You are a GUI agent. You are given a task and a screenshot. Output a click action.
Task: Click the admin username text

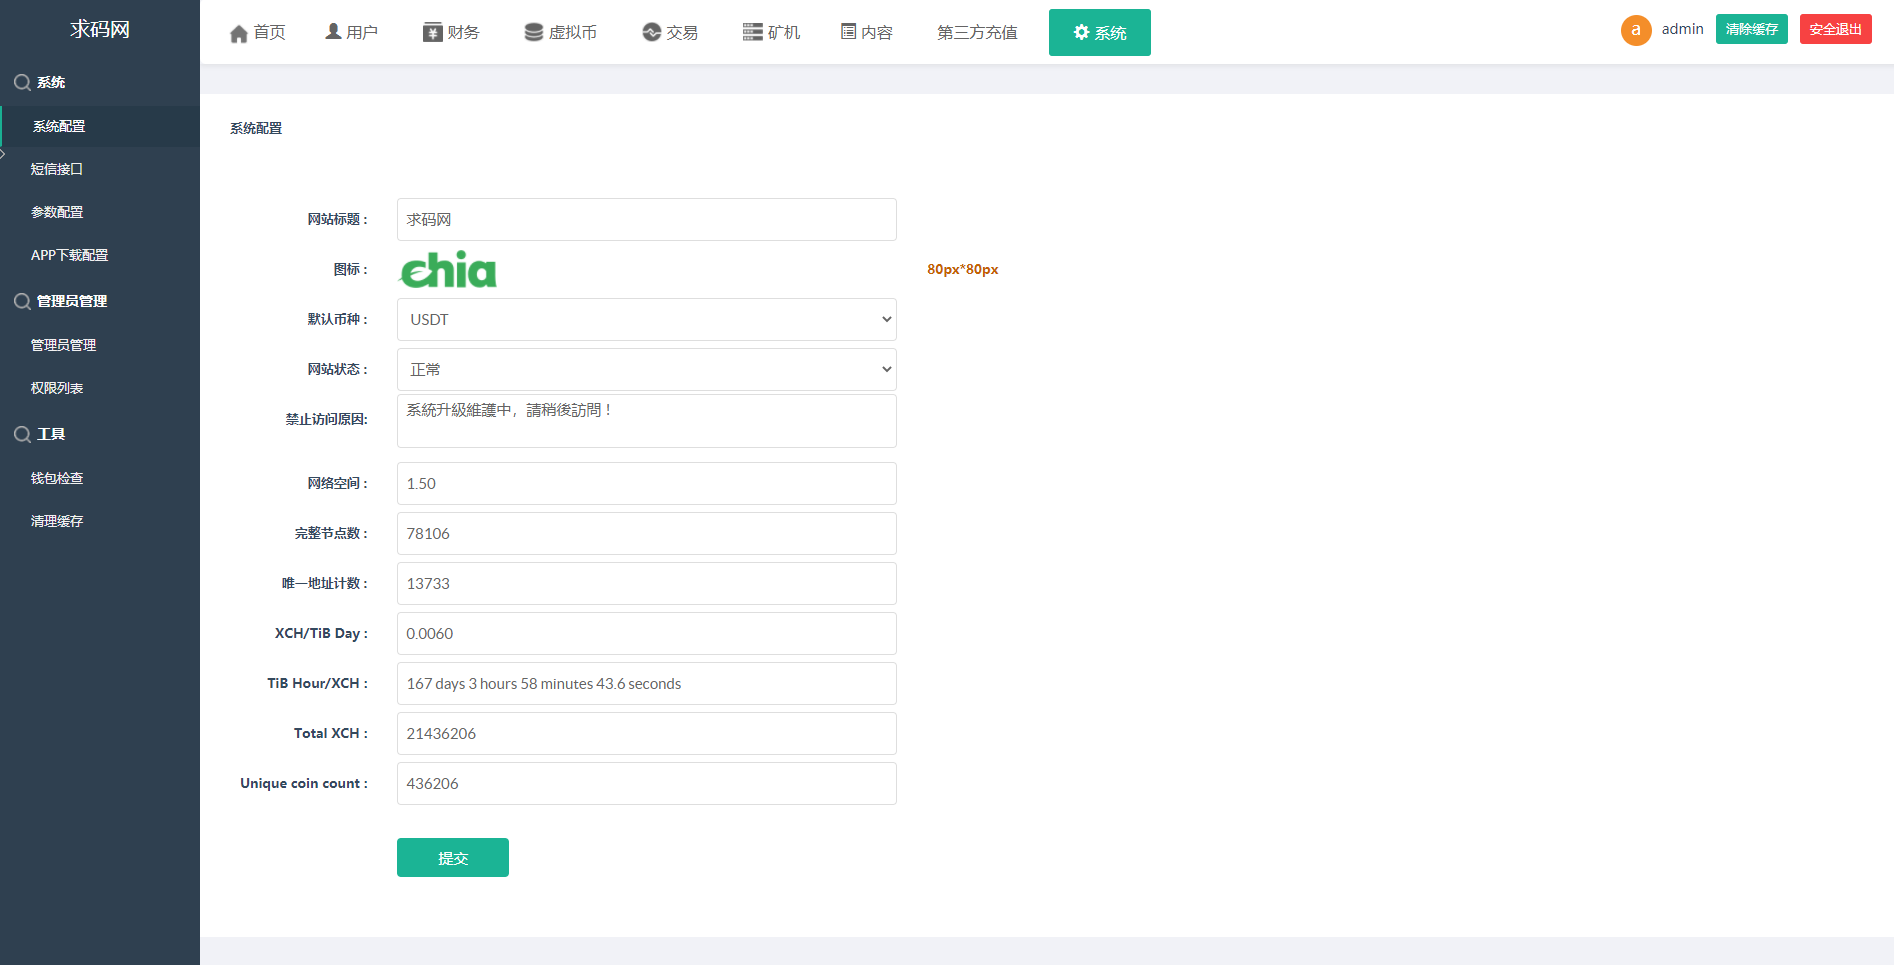pos(1682,29)
